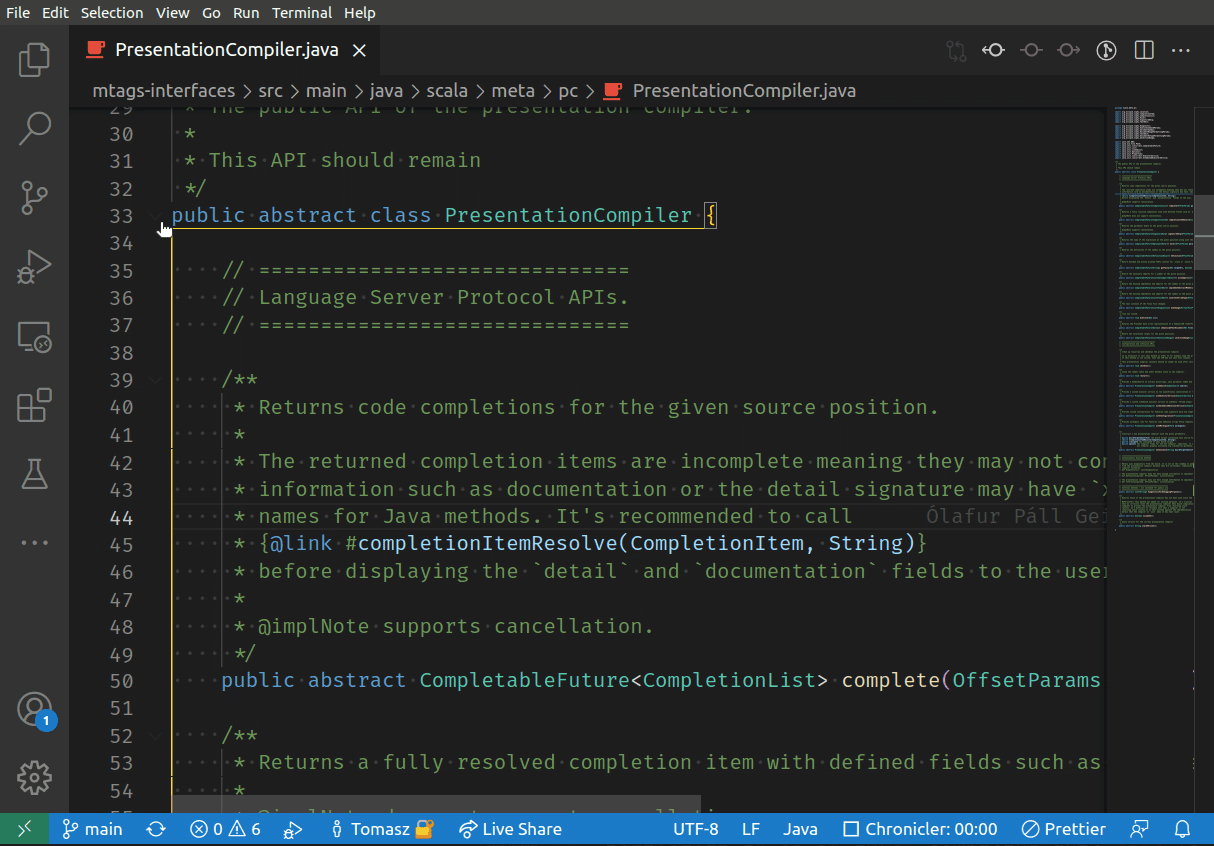1214x846 pixels.
Task: Open the Terminal menu
Action: tap(302, 13)
